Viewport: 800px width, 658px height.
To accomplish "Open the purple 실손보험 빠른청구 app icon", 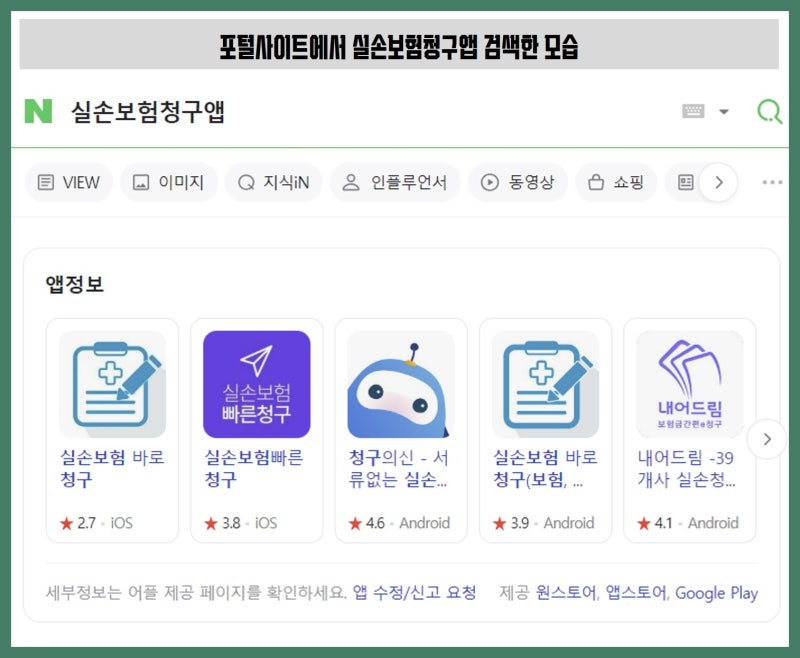I will 257,384.
